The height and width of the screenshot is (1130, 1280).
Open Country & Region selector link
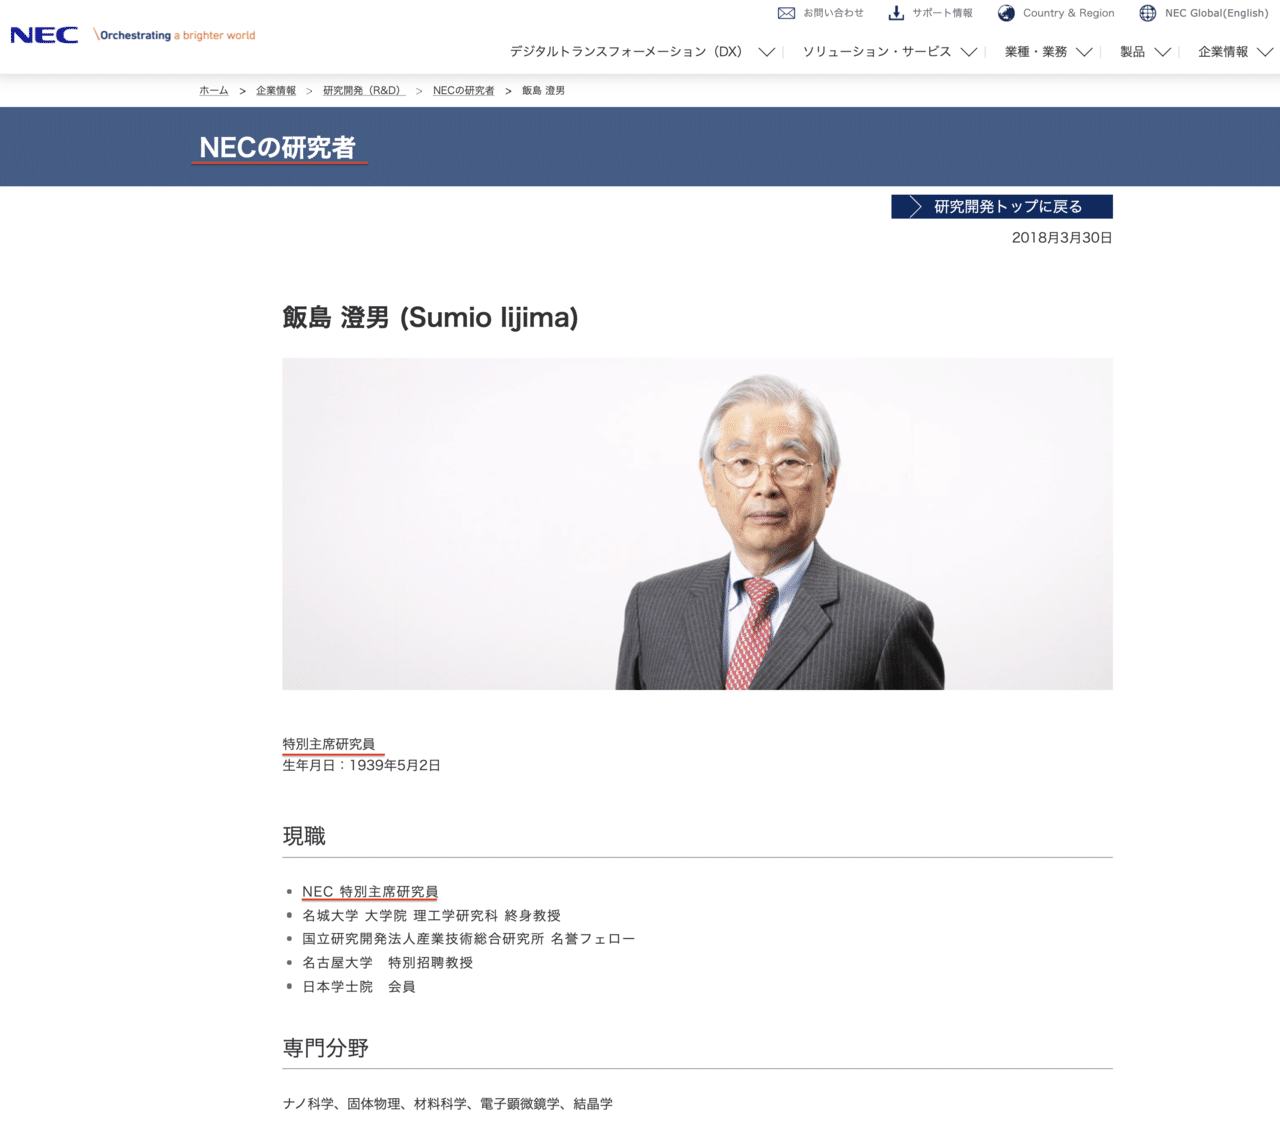click(x=1068, y=13)
